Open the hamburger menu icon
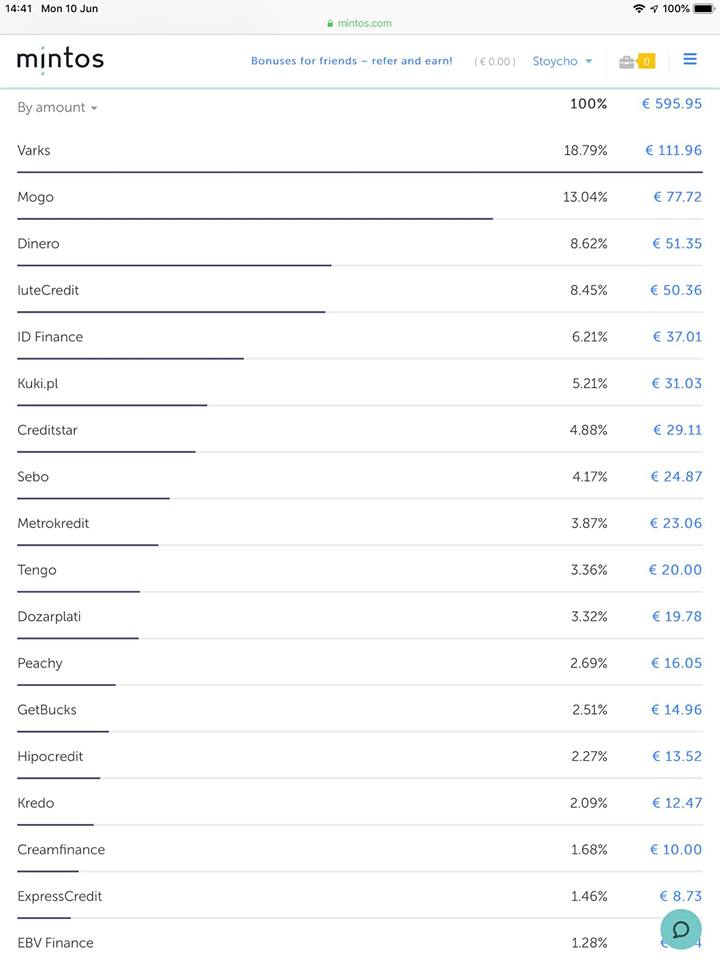The width and height of the screenshot is (720, 960). click(x=689, y=60)
